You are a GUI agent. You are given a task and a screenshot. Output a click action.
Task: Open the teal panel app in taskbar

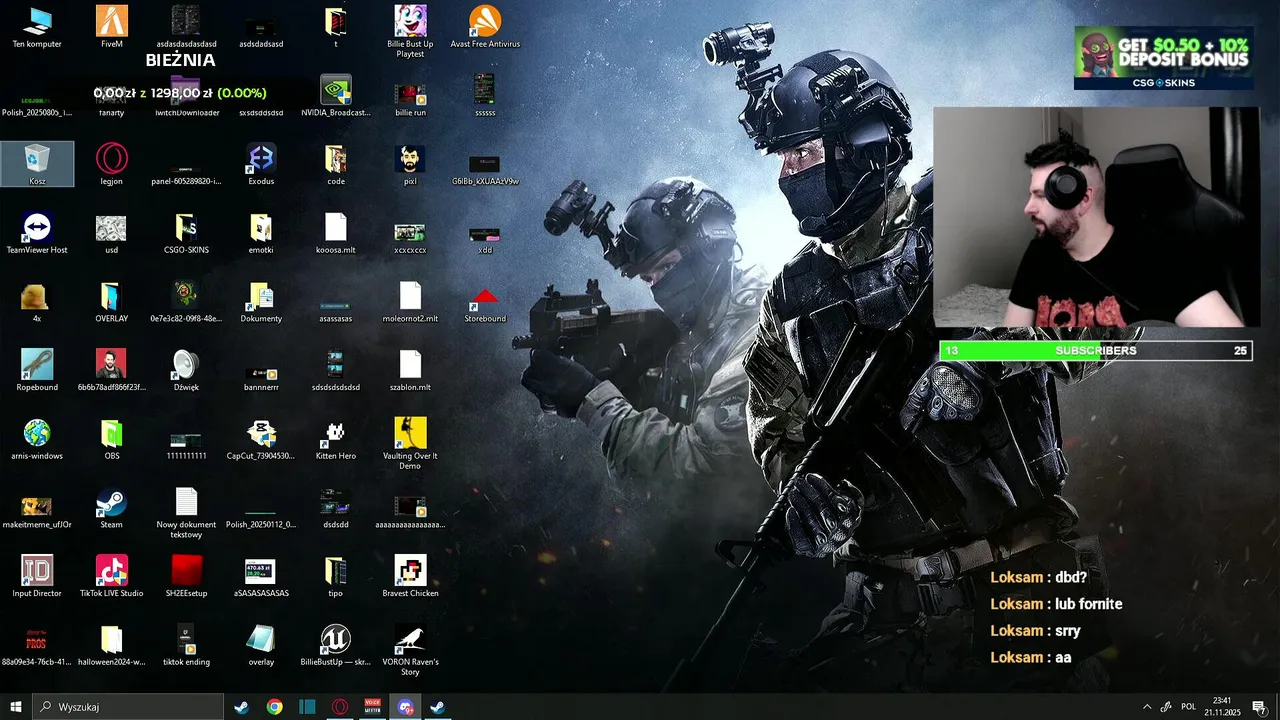pos(307,707)
